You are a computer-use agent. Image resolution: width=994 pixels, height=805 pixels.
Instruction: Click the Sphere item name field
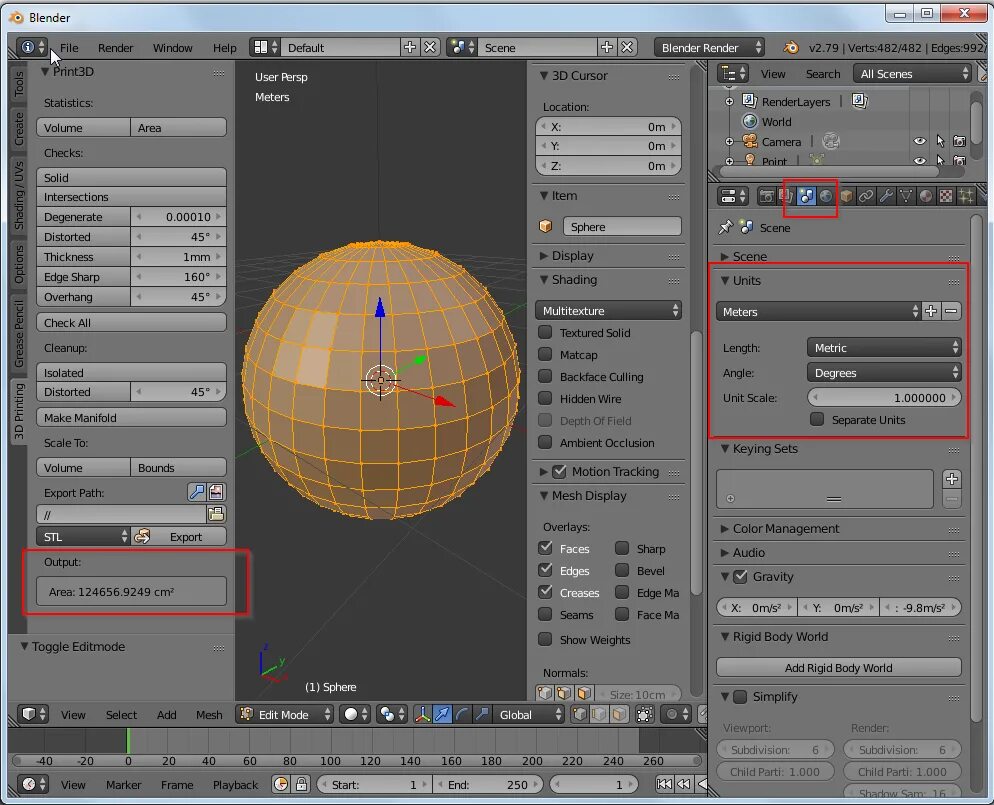pos(622,226)
